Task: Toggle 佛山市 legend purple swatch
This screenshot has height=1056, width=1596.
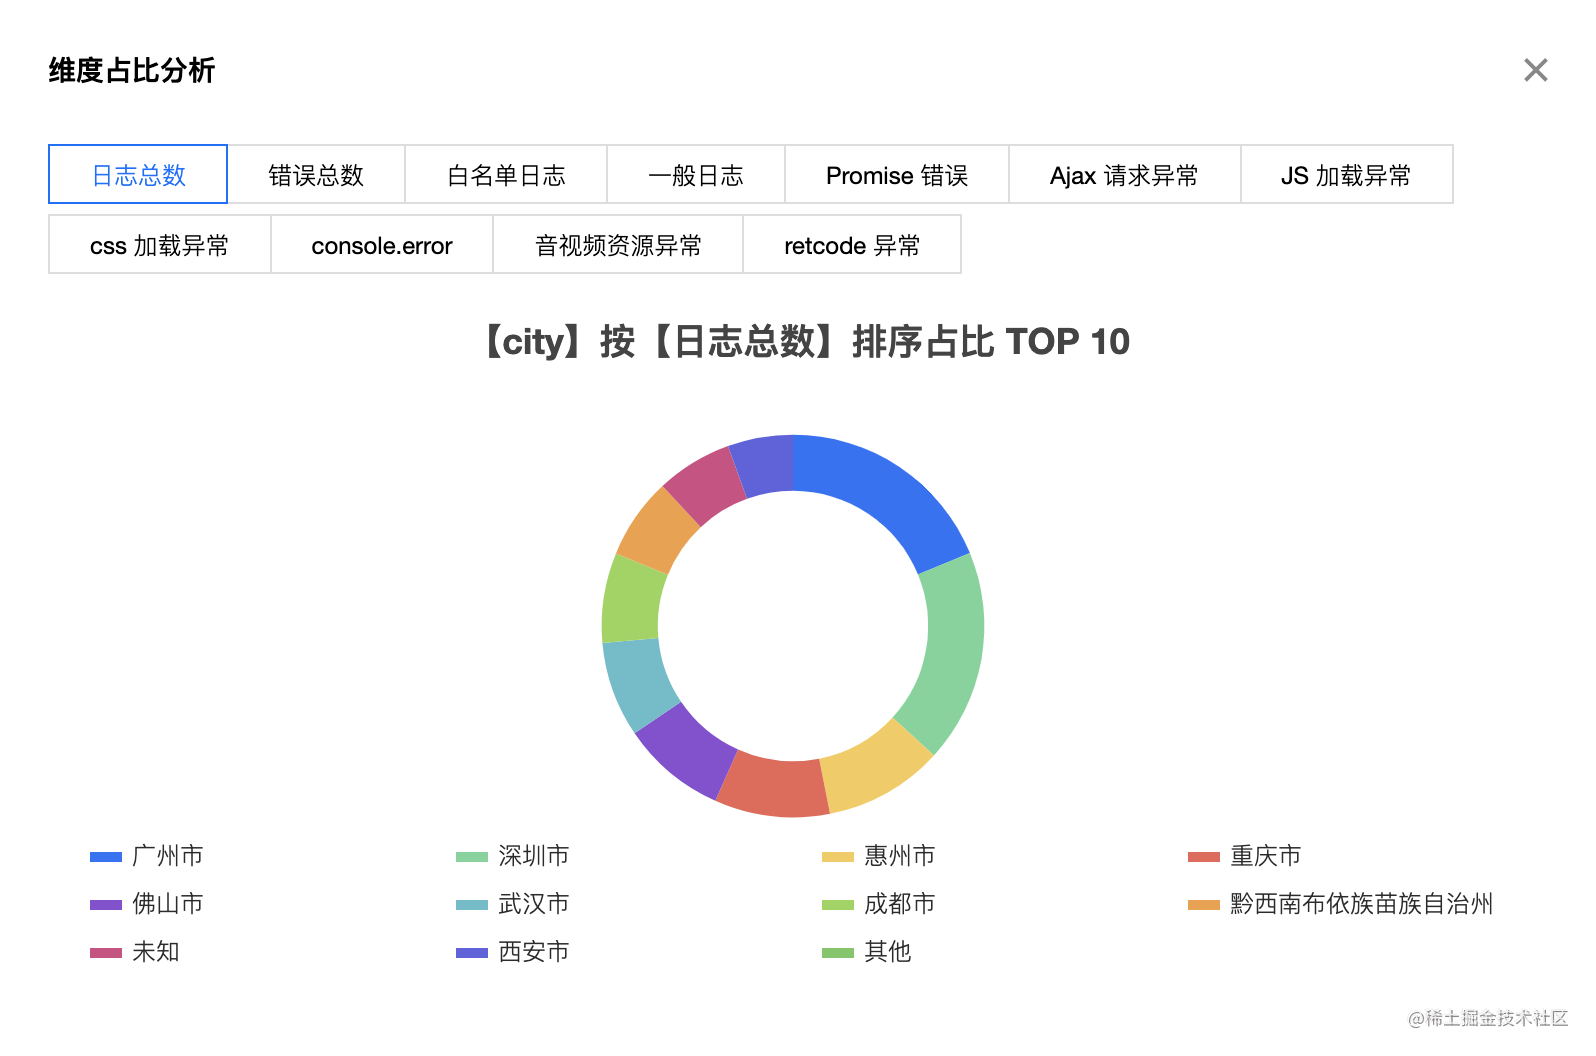Action: pos(106,904)
